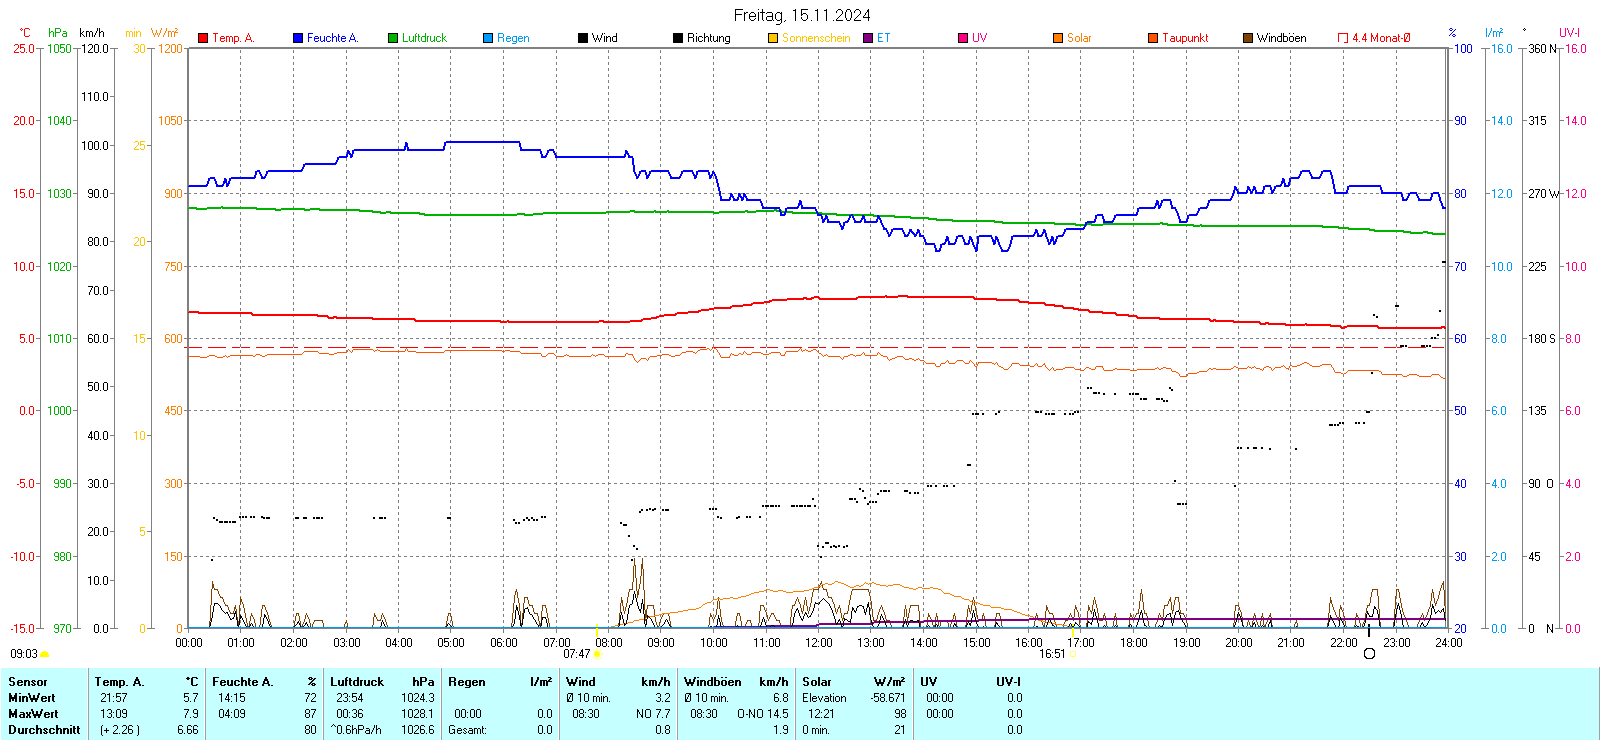Click the brown Windböen legend square

coord(1248,38)
